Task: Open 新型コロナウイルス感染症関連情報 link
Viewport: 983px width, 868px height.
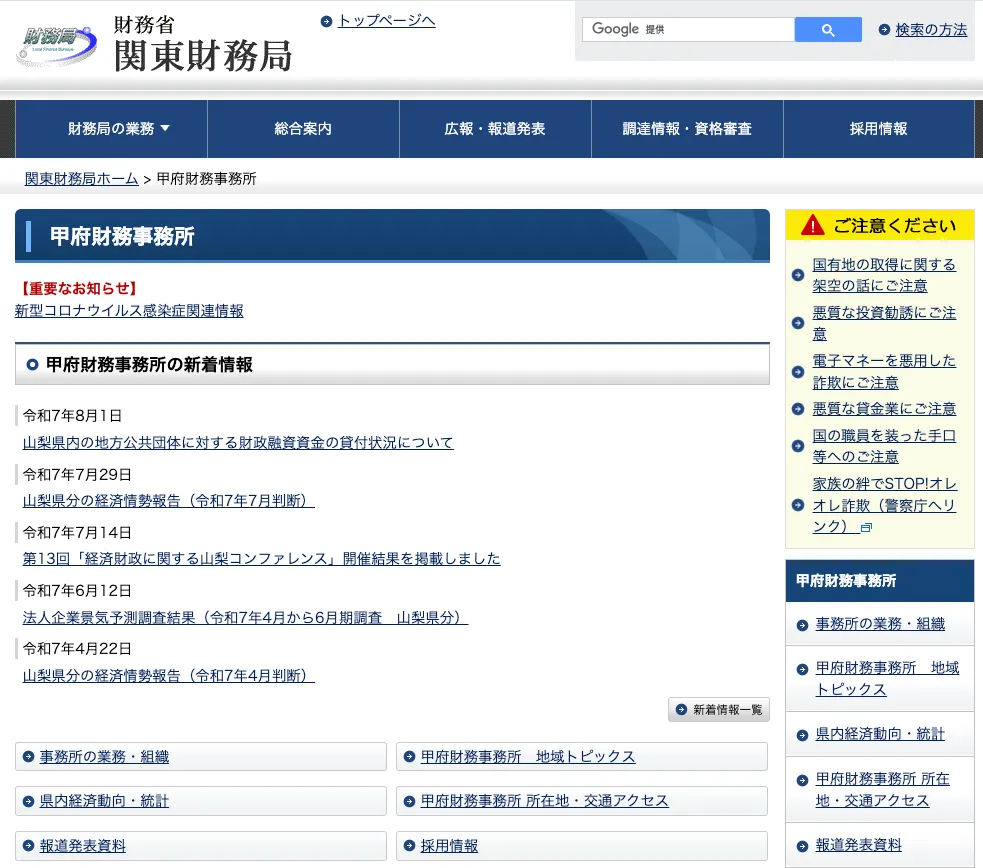Action: [x=129, y=311]
